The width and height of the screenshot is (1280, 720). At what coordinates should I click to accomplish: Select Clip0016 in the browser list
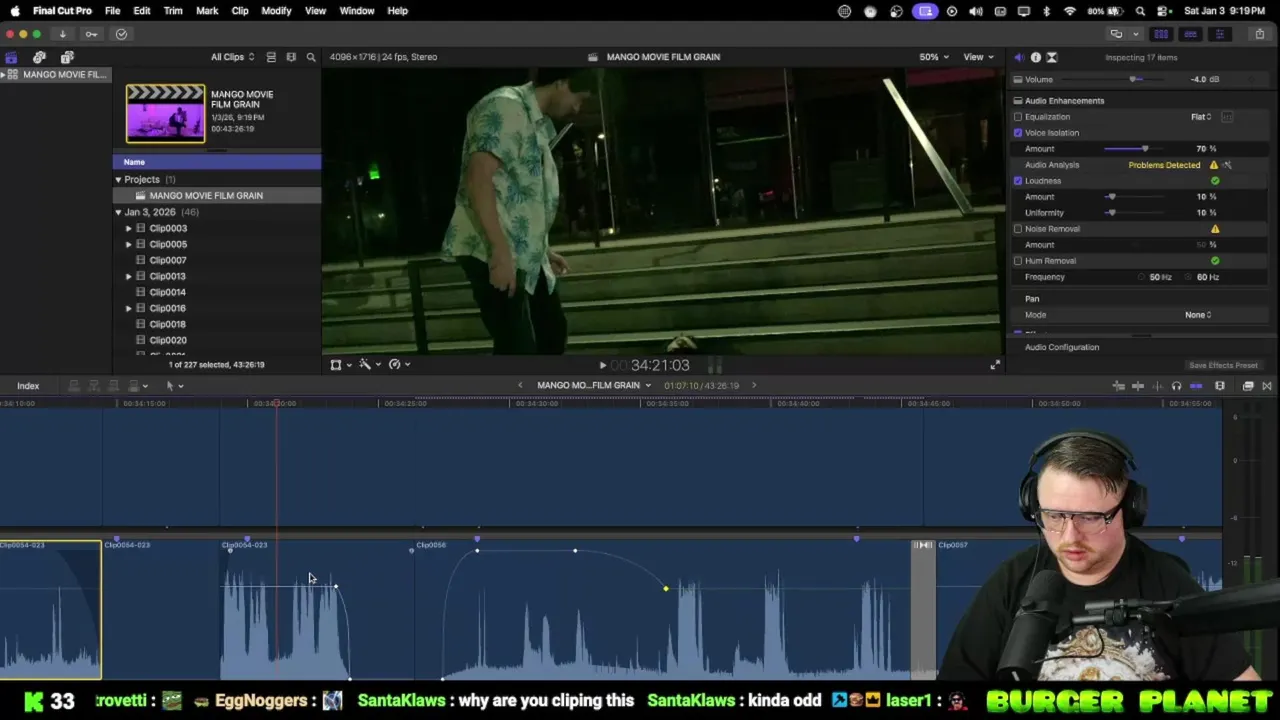coord(168,308)
